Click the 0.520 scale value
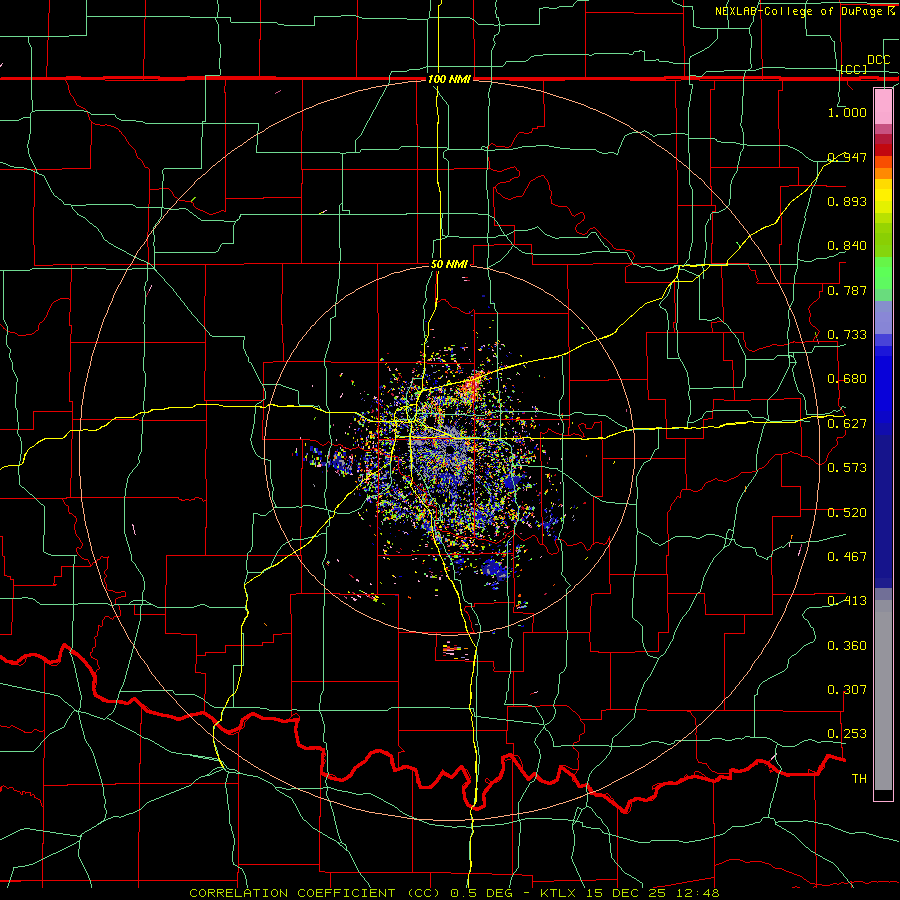The width and height of the screenshot is (900, 900). pyautogui.click(x=847, y=513)
